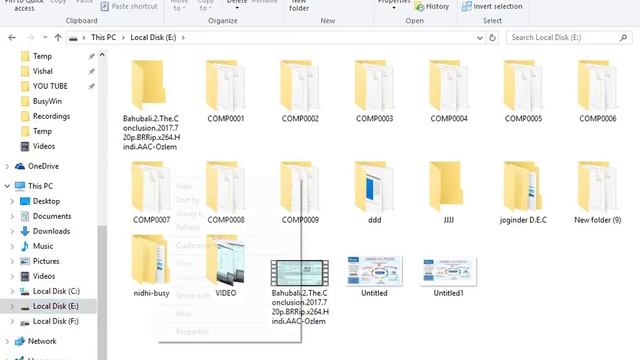This screenshot has width=640, height=360.
Task: Open Vishal in Quick access
Action: click(42, 71)
